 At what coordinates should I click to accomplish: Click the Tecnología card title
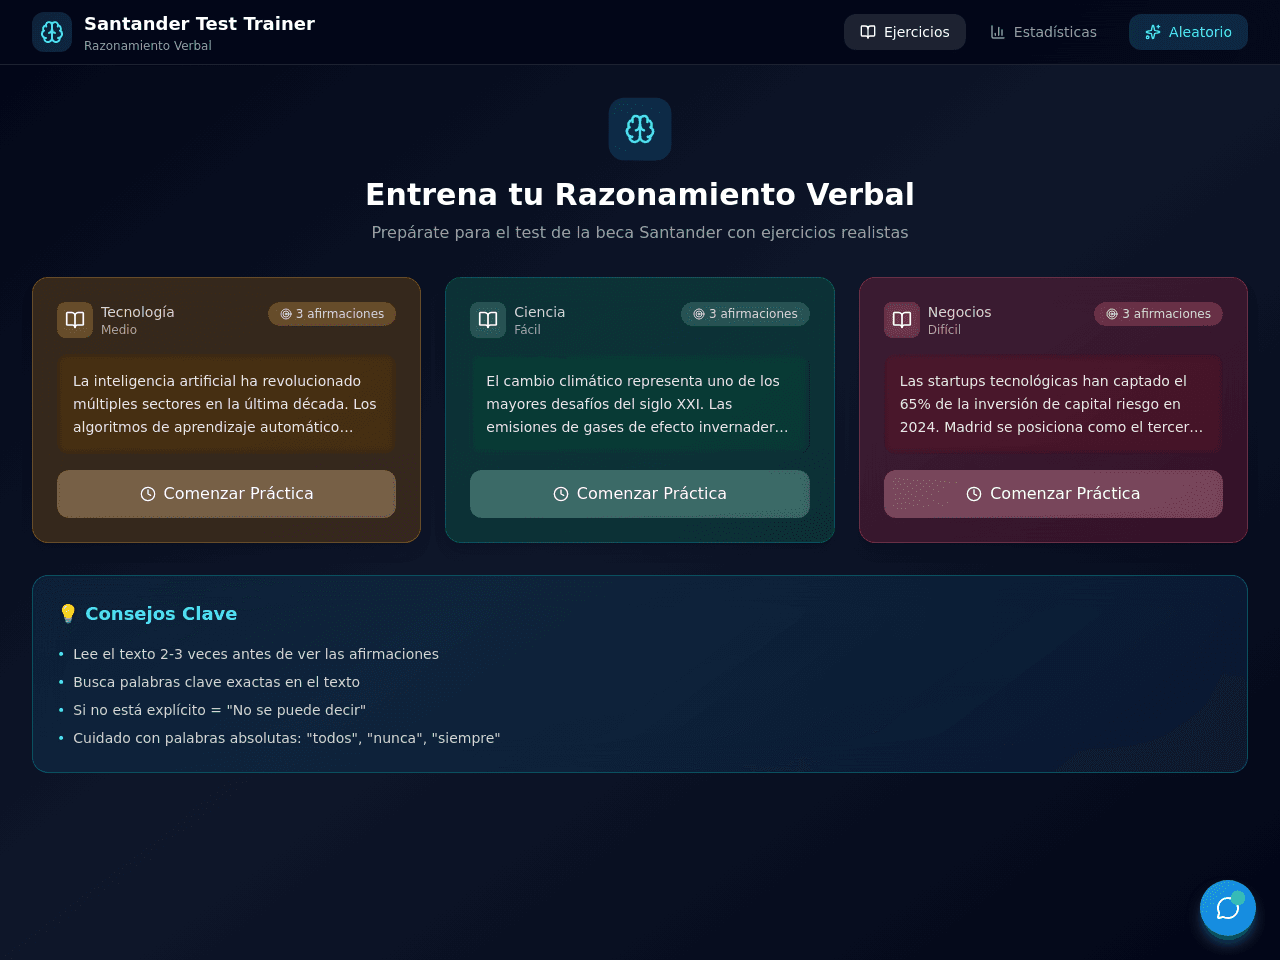[137, 312]
